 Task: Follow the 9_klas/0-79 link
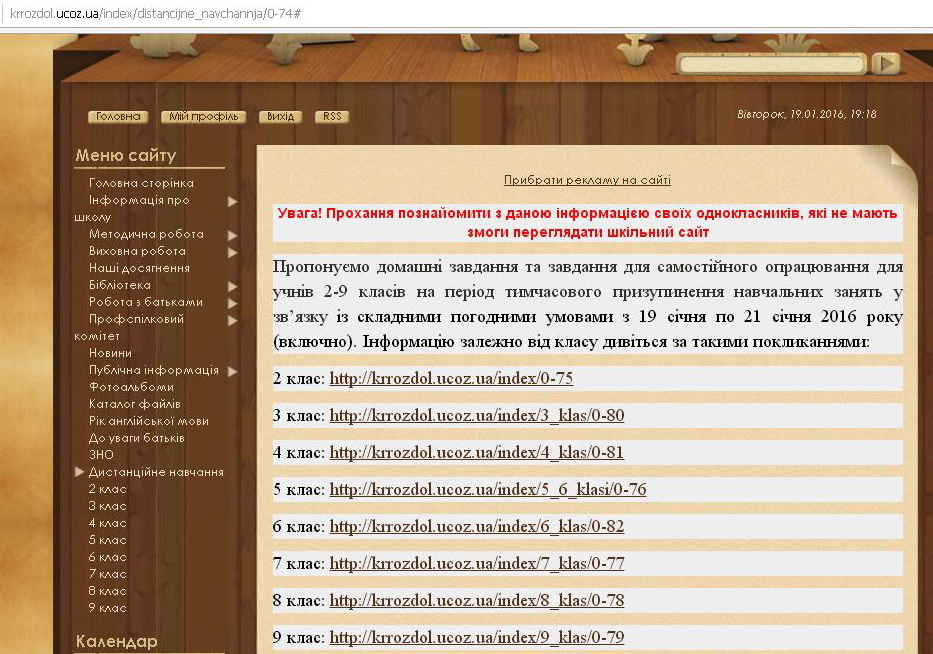(477, 637)
